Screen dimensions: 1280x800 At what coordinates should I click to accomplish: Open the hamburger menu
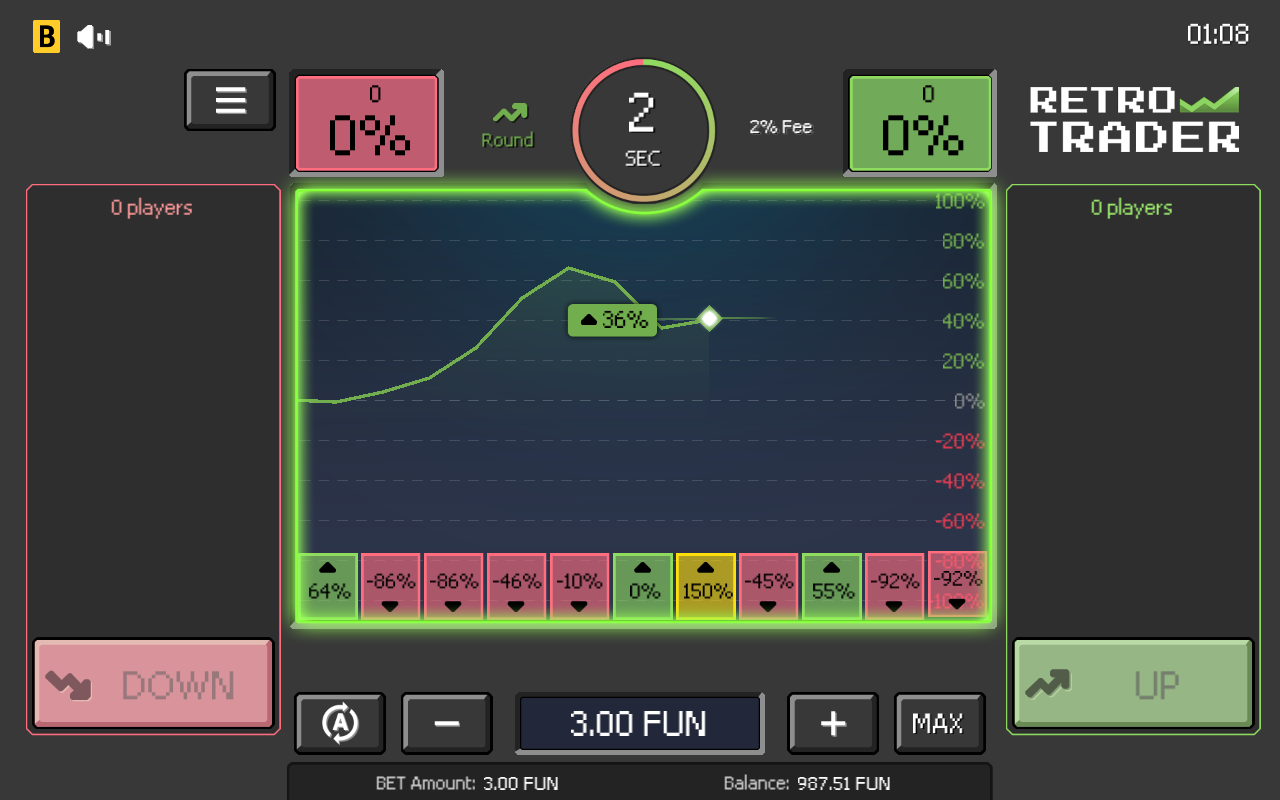click(230, 100)
